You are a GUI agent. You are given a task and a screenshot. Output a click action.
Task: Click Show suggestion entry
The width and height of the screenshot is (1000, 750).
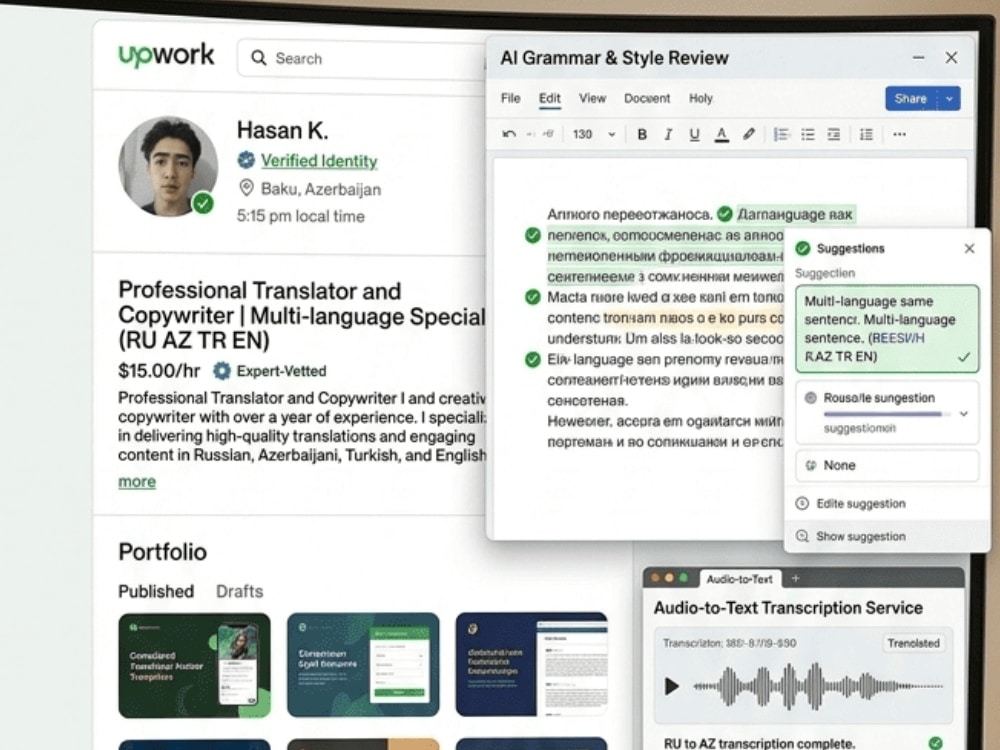click(x=886, y=536)
